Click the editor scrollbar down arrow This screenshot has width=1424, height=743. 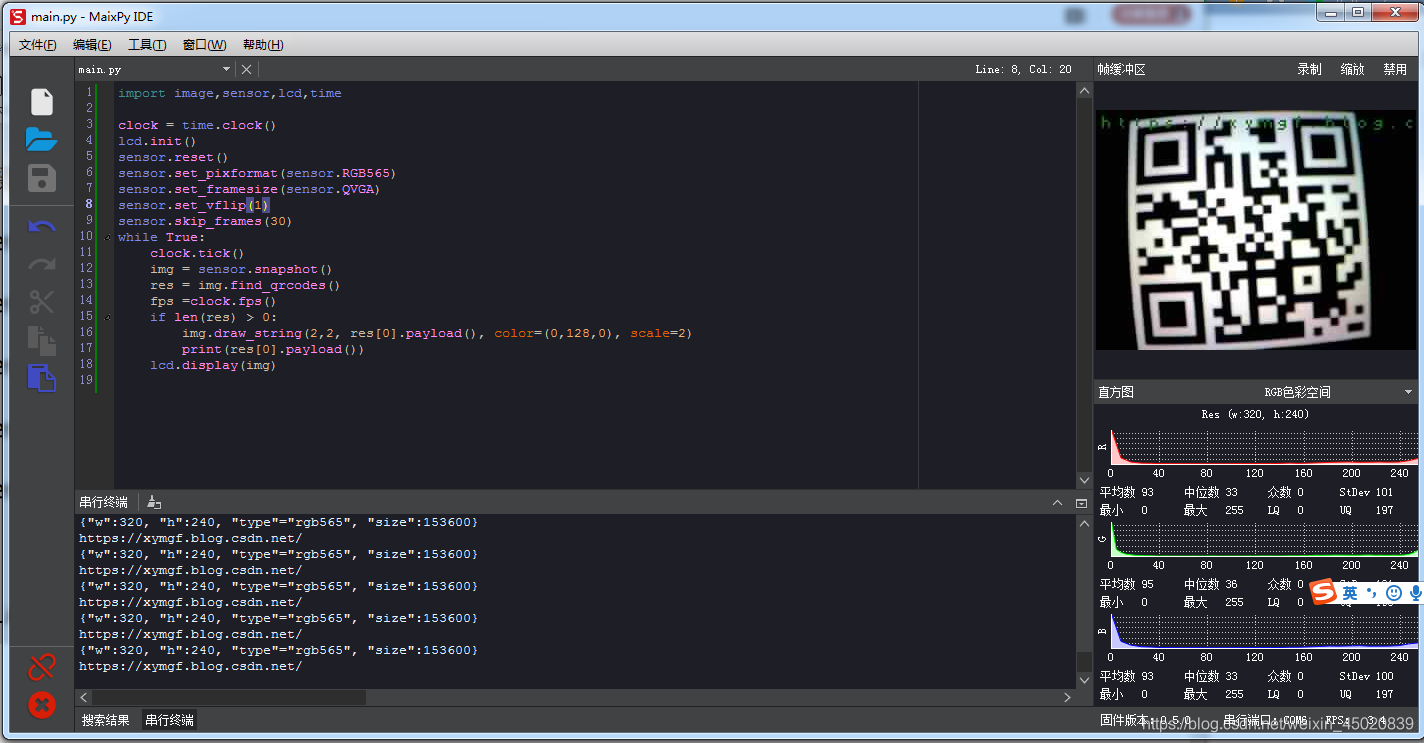click(1084, 480)
